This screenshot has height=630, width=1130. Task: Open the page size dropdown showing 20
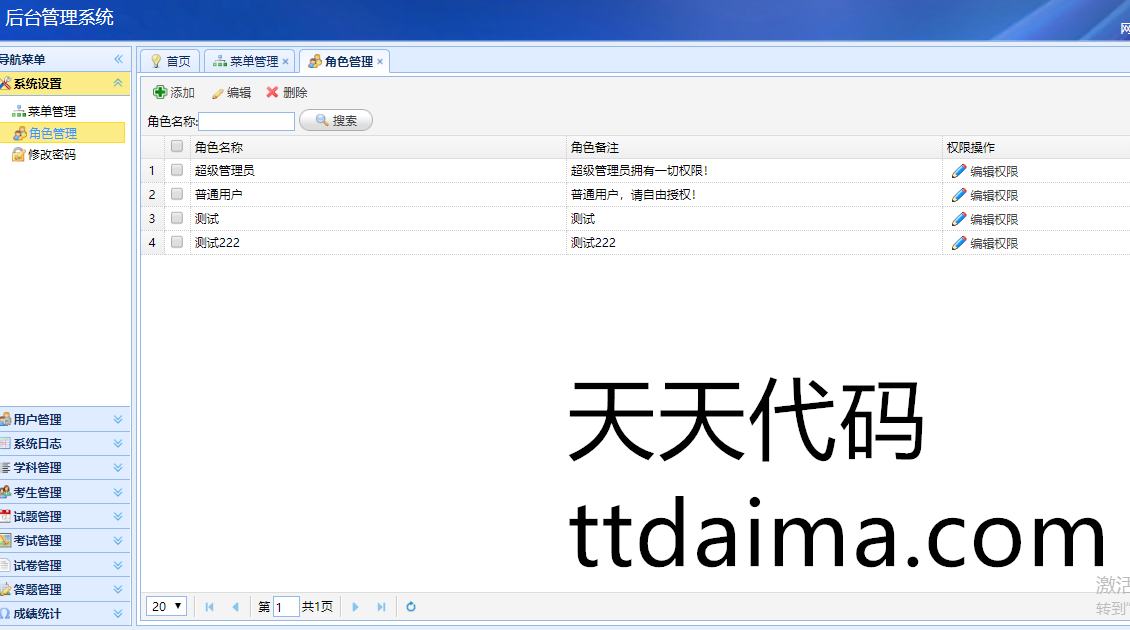tap(166, 606)
